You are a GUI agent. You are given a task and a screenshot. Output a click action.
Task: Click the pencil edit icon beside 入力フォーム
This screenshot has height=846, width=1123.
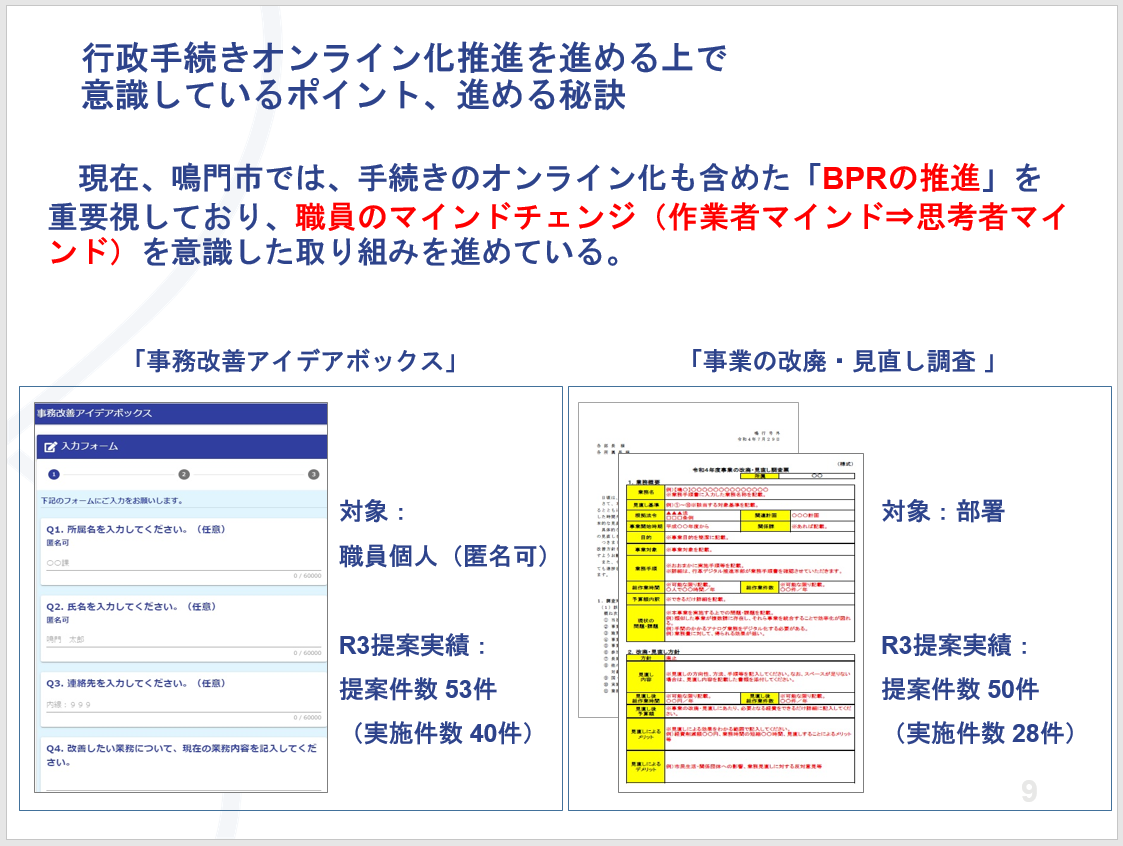(50, 447)
